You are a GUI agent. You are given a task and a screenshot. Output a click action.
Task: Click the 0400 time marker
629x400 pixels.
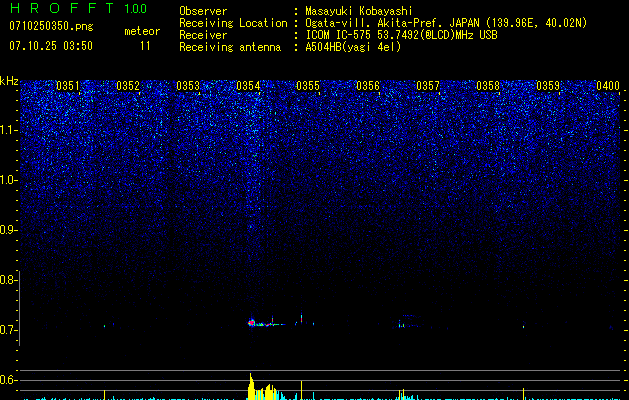608,86
